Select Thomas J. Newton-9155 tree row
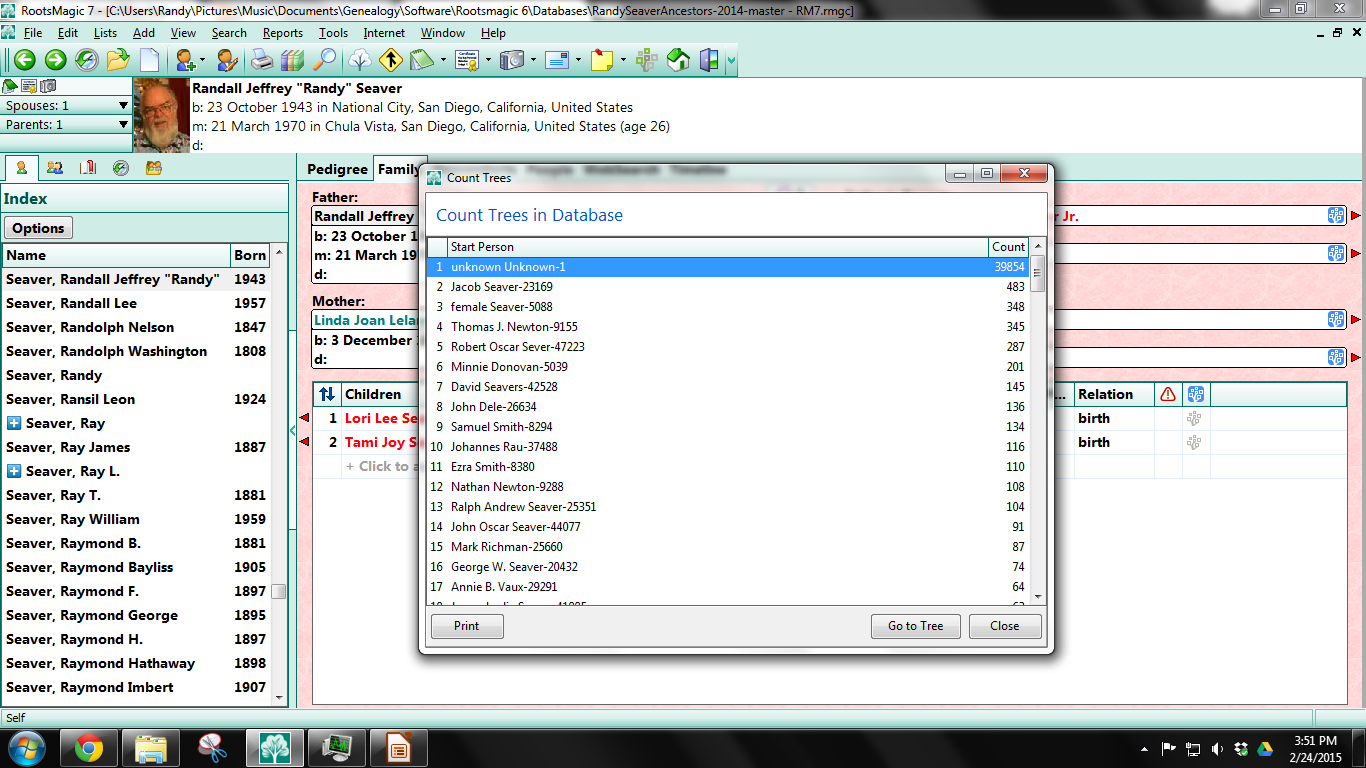 tap(728, 327)
